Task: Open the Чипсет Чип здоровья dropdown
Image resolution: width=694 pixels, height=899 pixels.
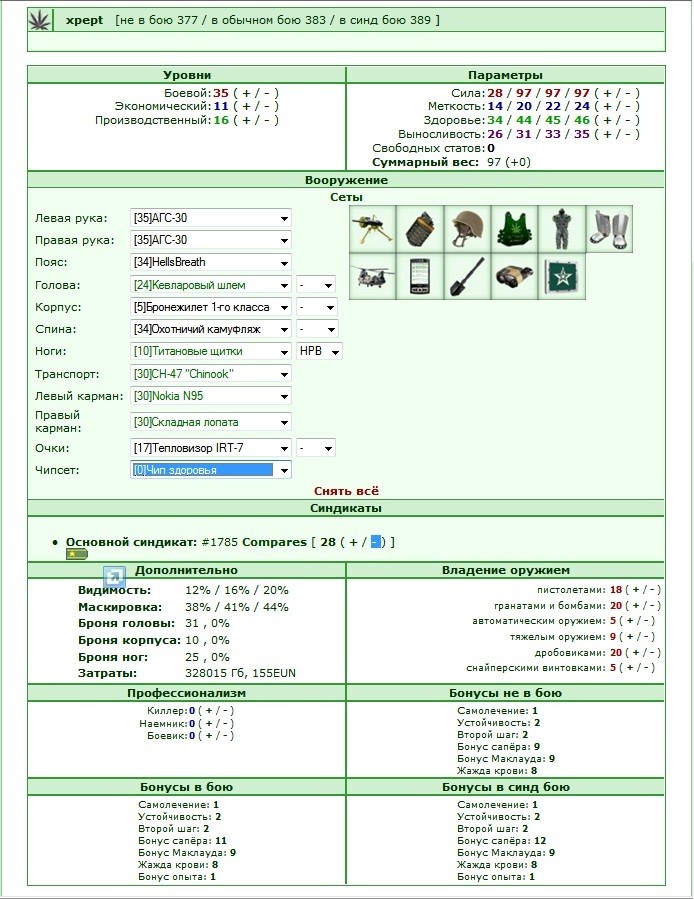Action: point(210,470)
